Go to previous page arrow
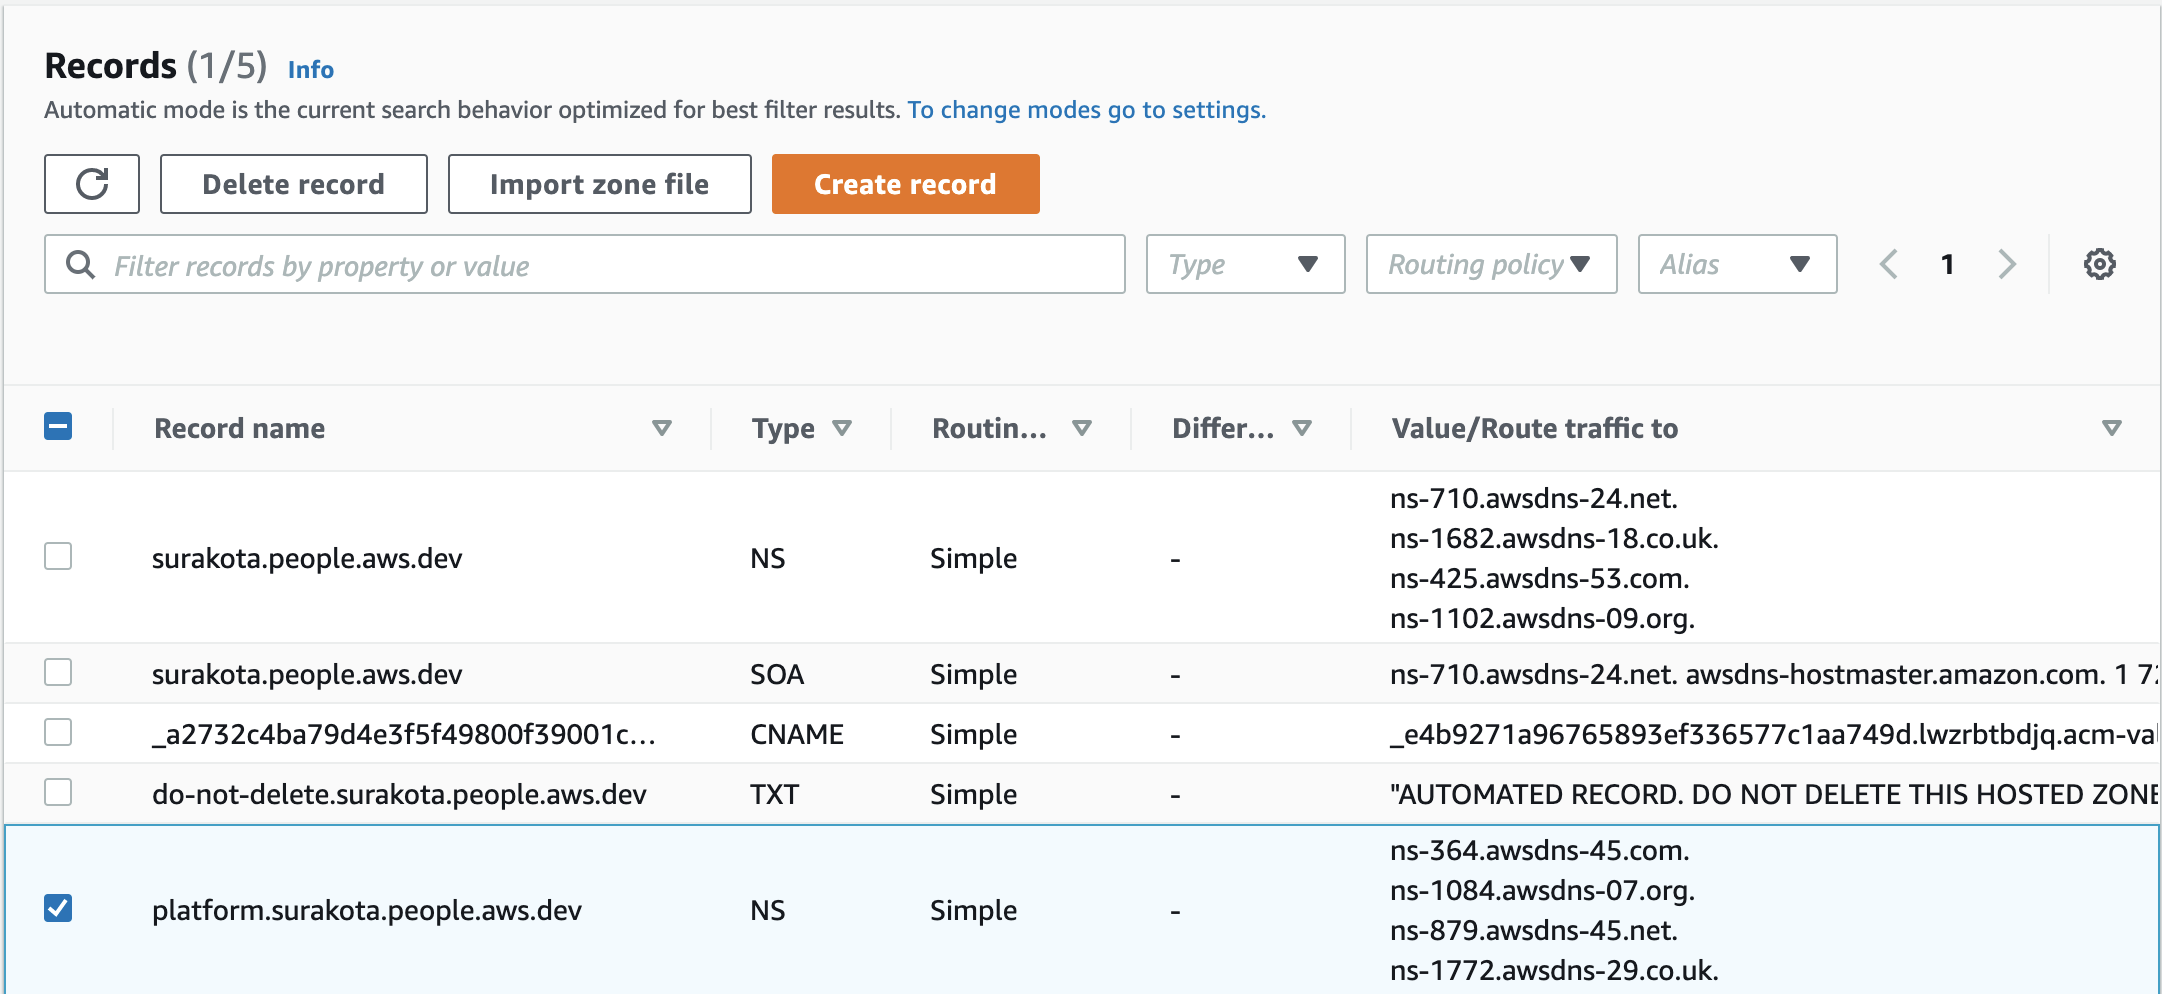Screen dimensions: 2162x994 click(1889, 264)
